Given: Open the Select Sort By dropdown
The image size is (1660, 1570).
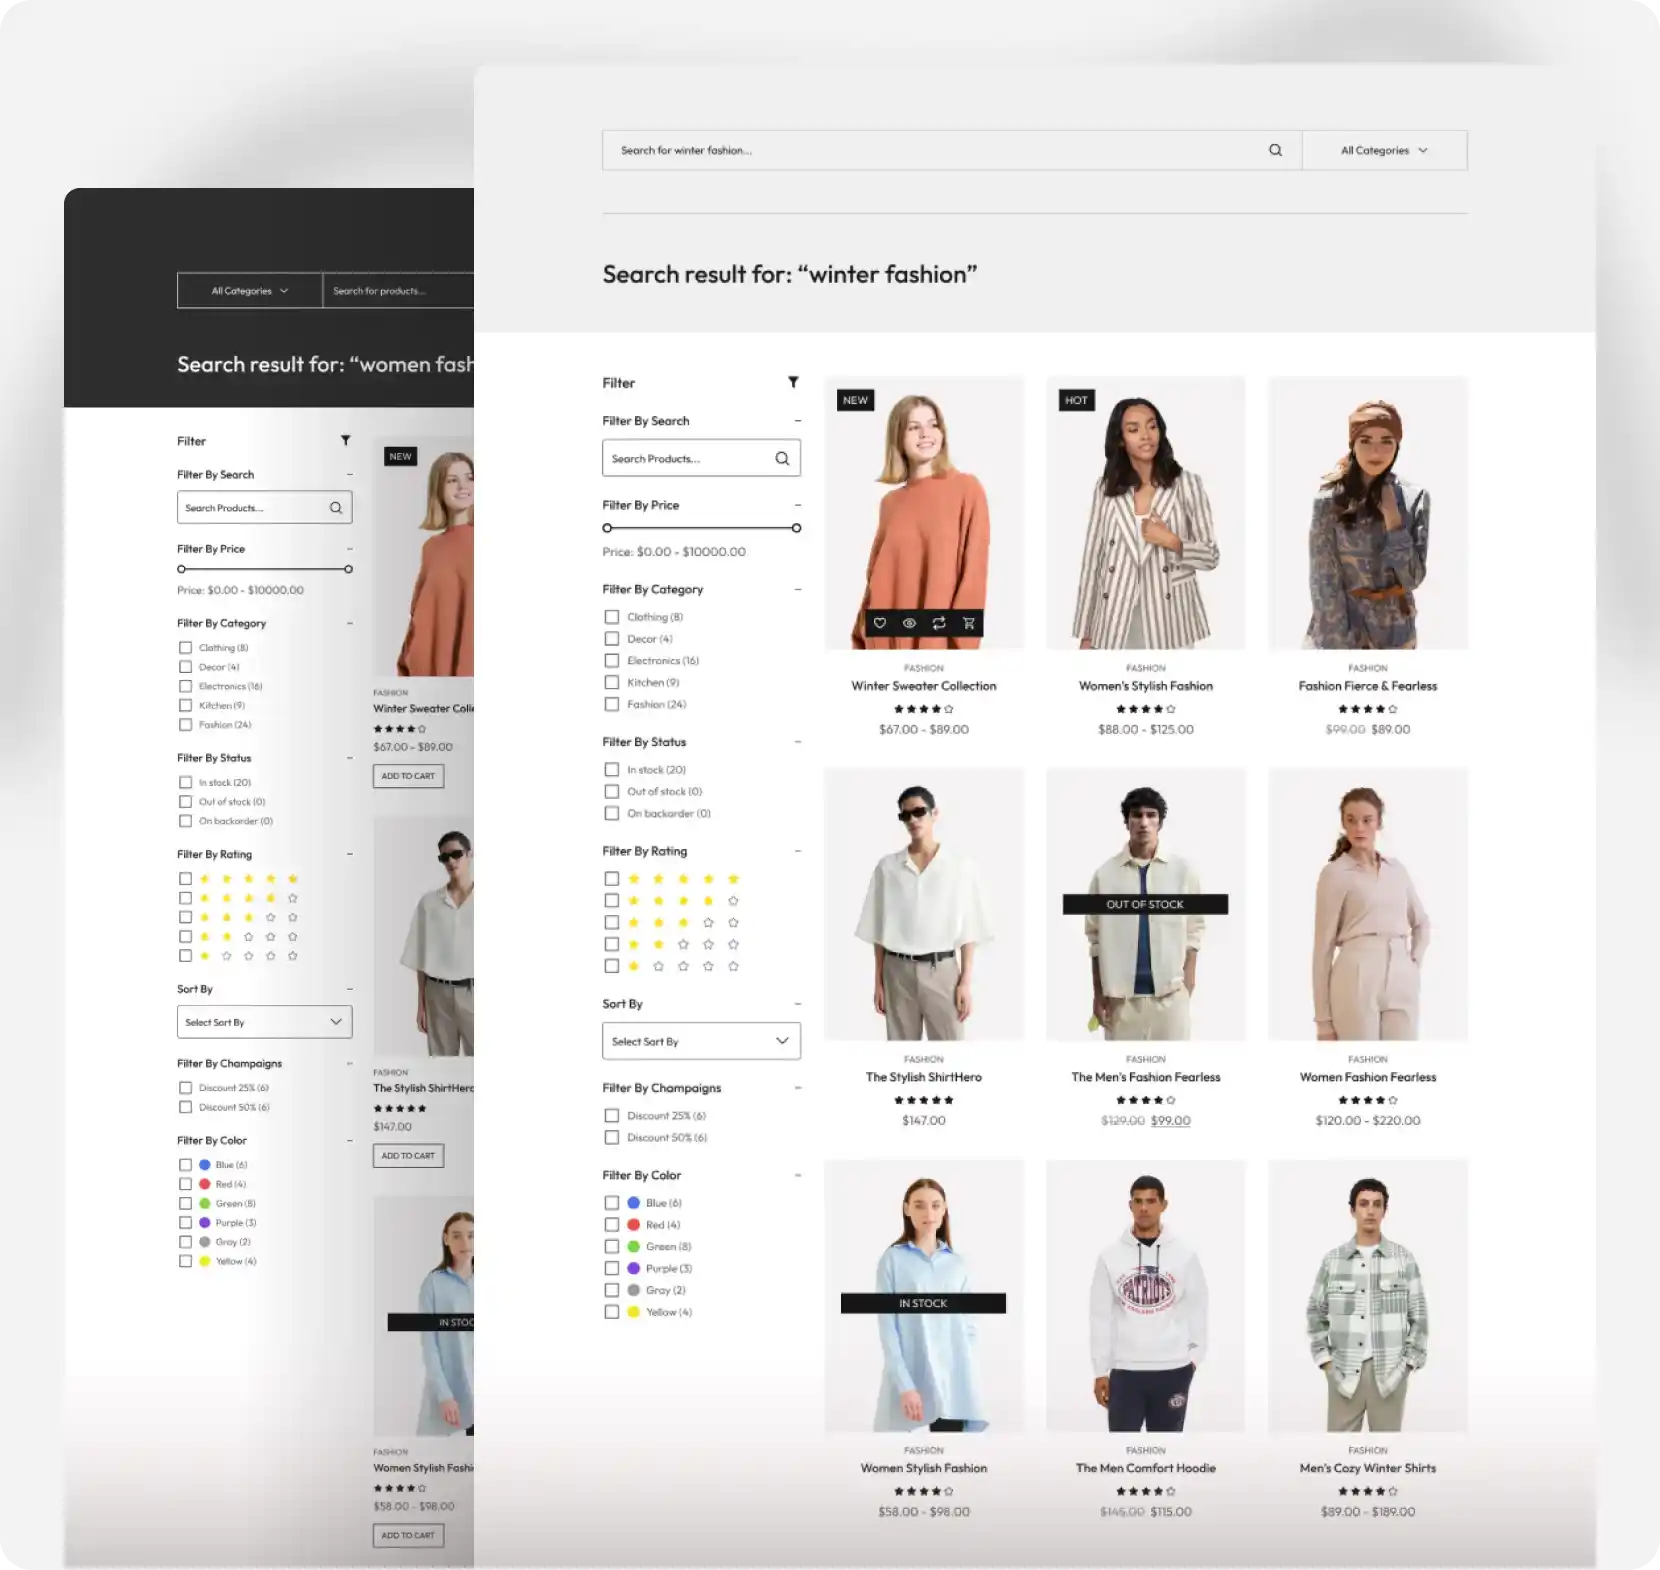Looking at the screenshot, I should pyautogui.click(x=700, y=1040).
